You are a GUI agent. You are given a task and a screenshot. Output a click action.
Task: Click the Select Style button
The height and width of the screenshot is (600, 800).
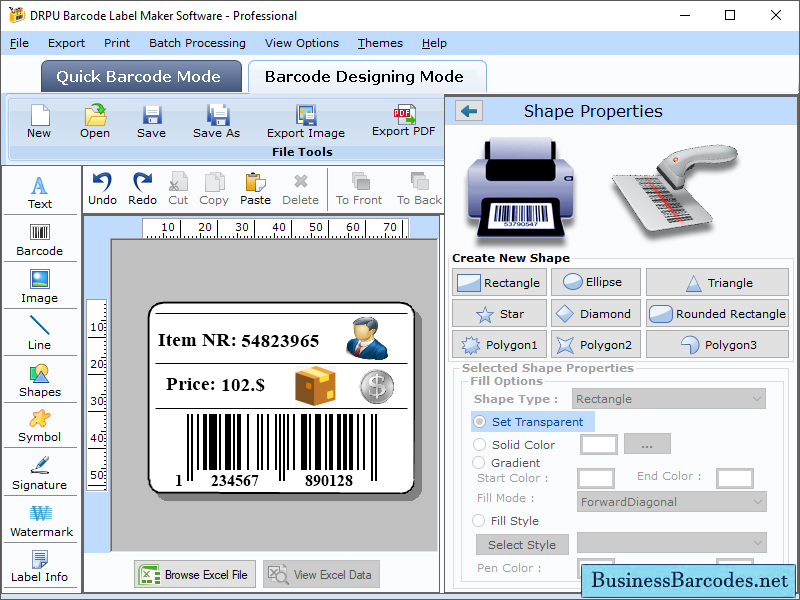(522, 545)
